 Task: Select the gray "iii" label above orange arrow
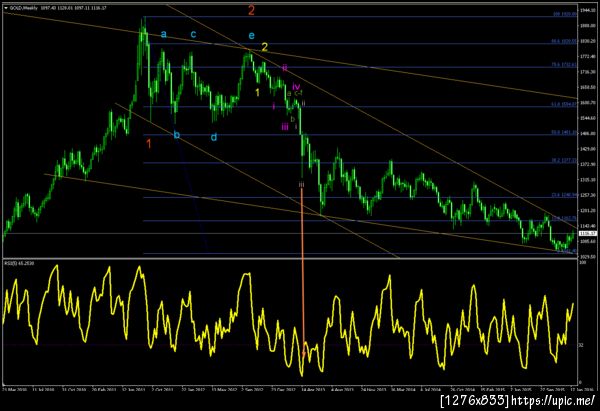(x=302, y=185)
